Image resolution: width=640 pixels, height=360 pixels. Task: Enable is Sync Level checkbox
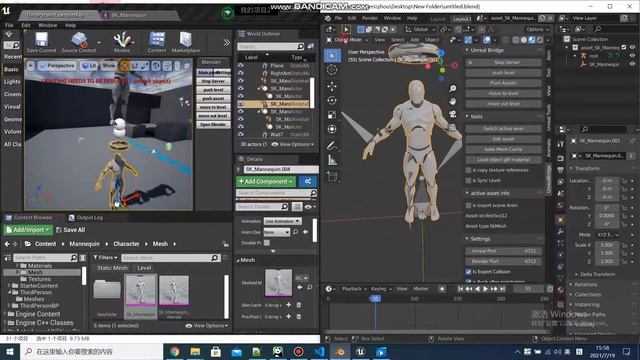tap(468, 180)
